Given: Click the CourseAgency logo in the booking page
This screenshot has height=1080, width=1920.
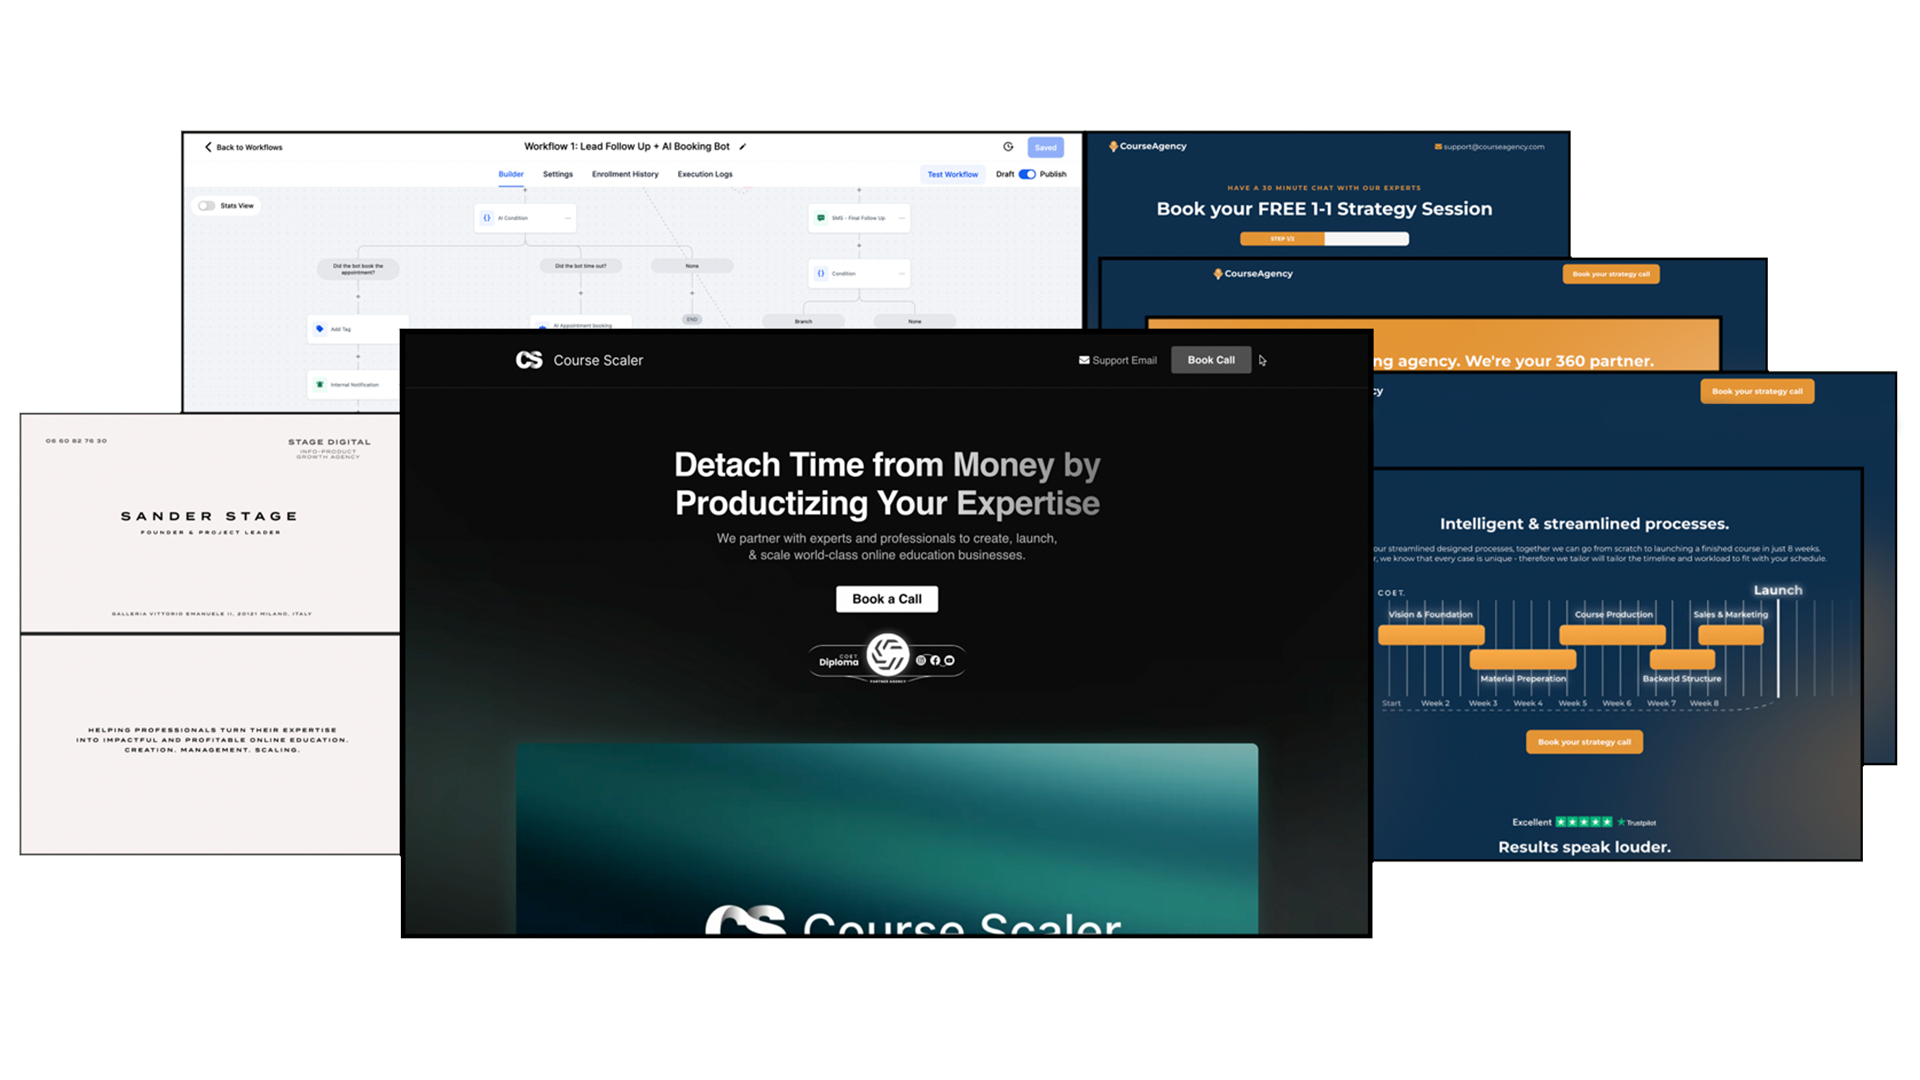Looking at the screenshot, I should pos(1148,146).
